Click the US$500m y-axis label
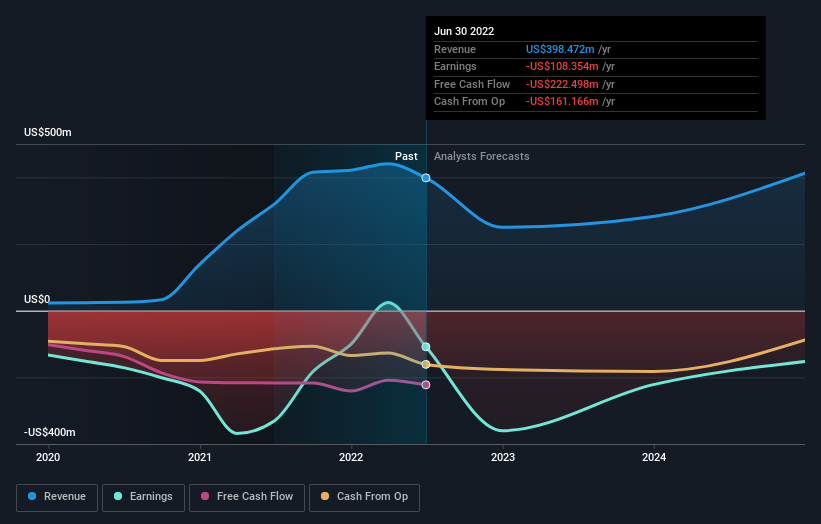This screenshot has width=821, height=524. pos(48,132)
